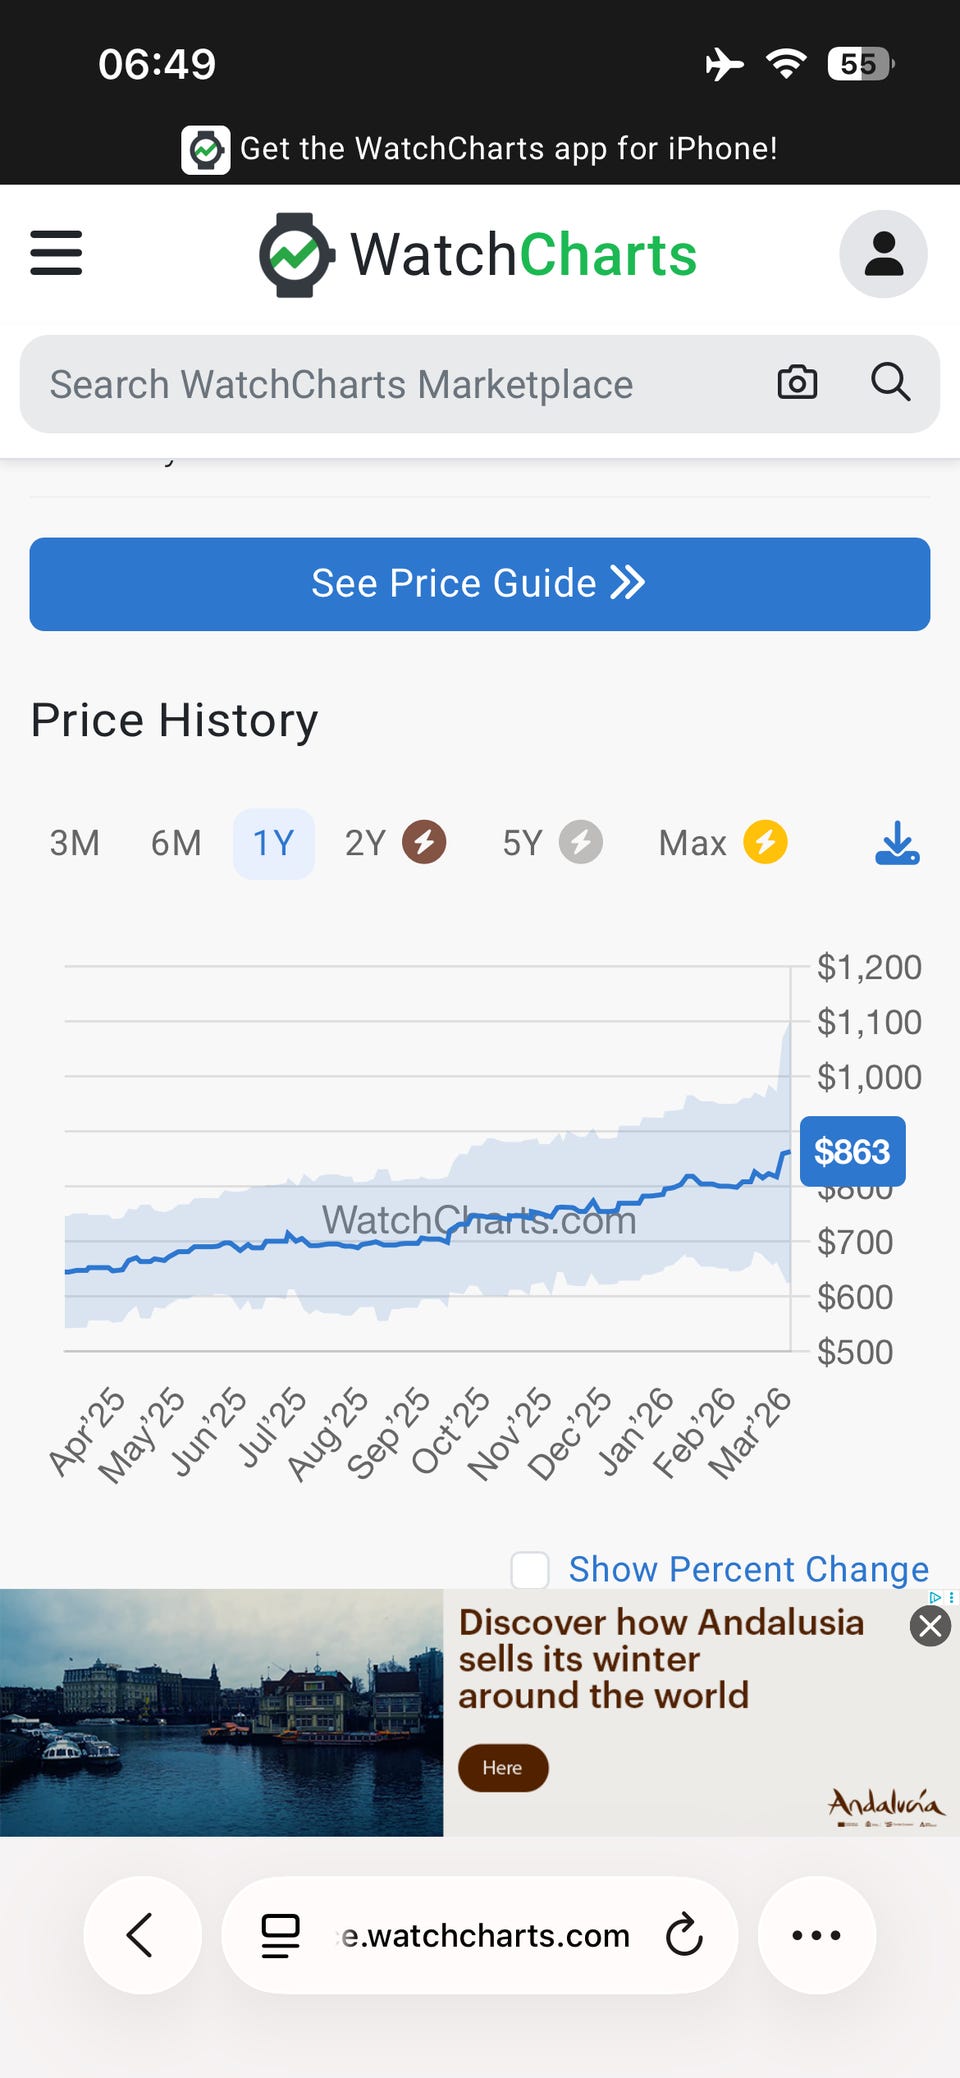Go back with the browser back arrow
960x2078 pixels.
(x=142, y=1935)
